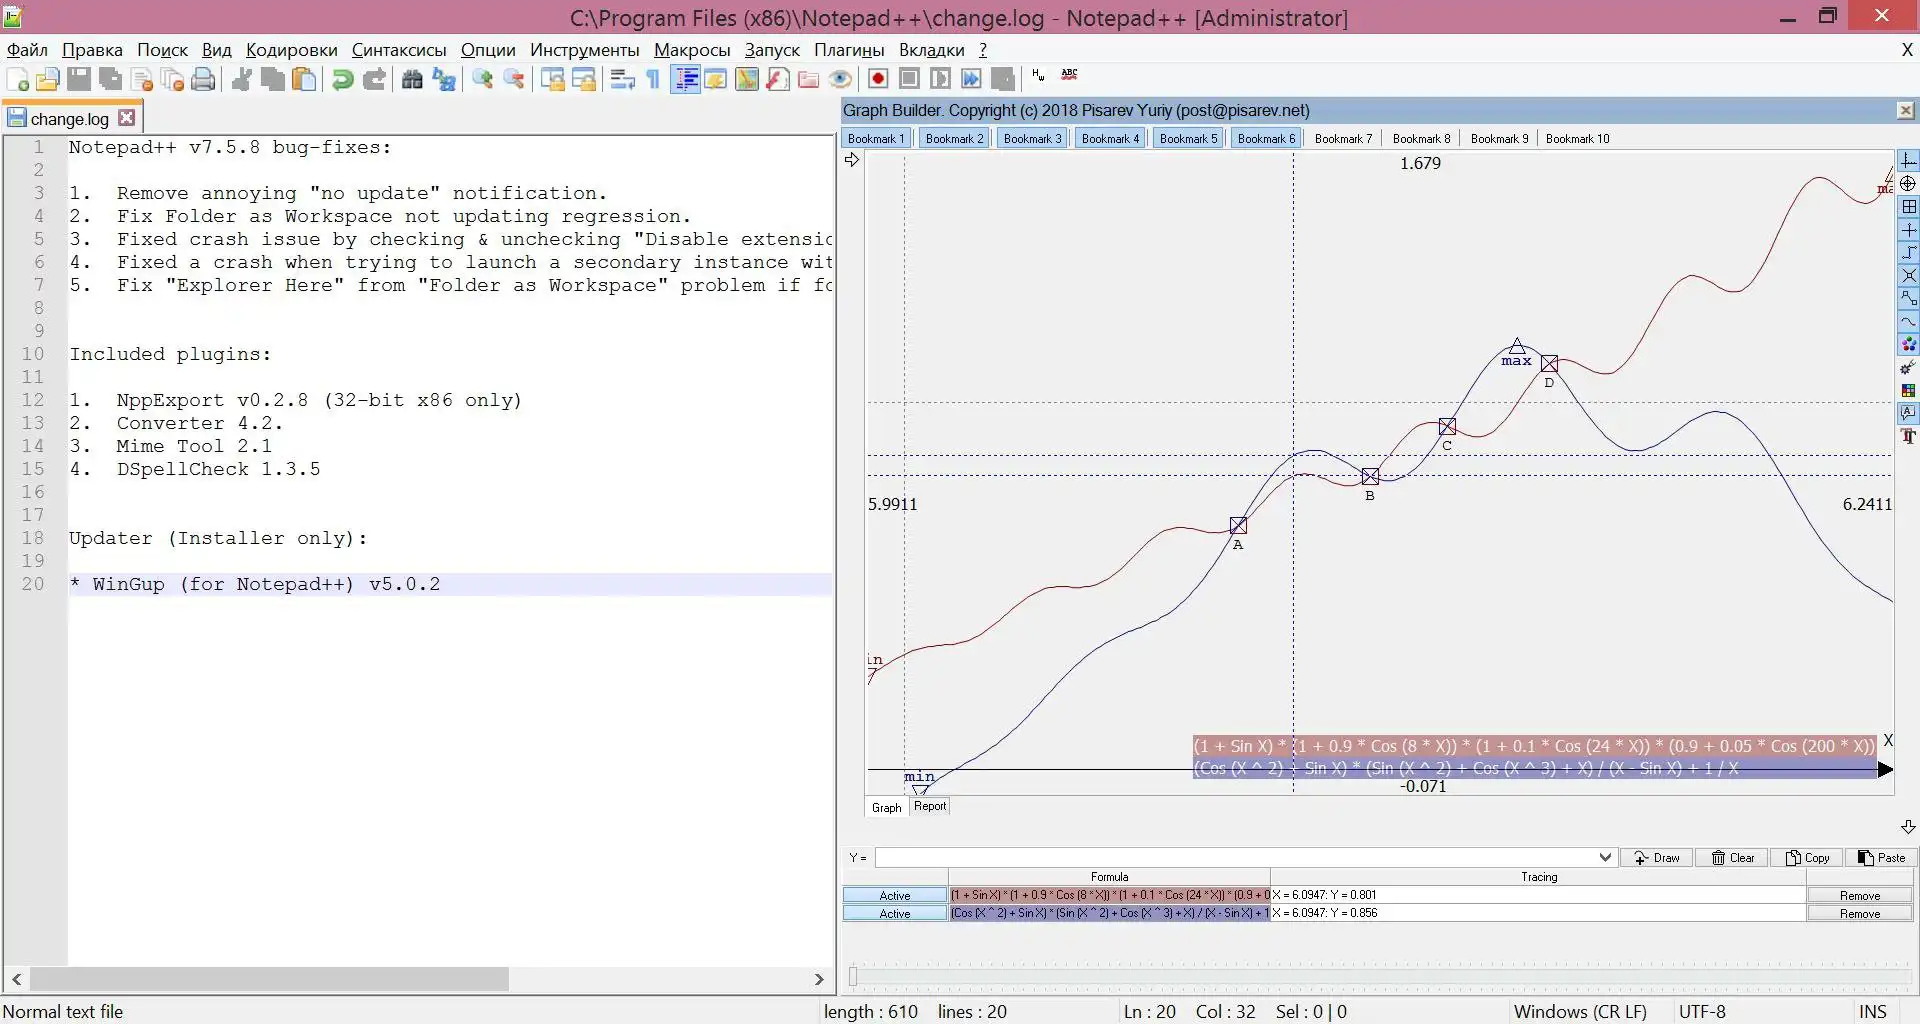Click the Clear button

[1732, 858]
